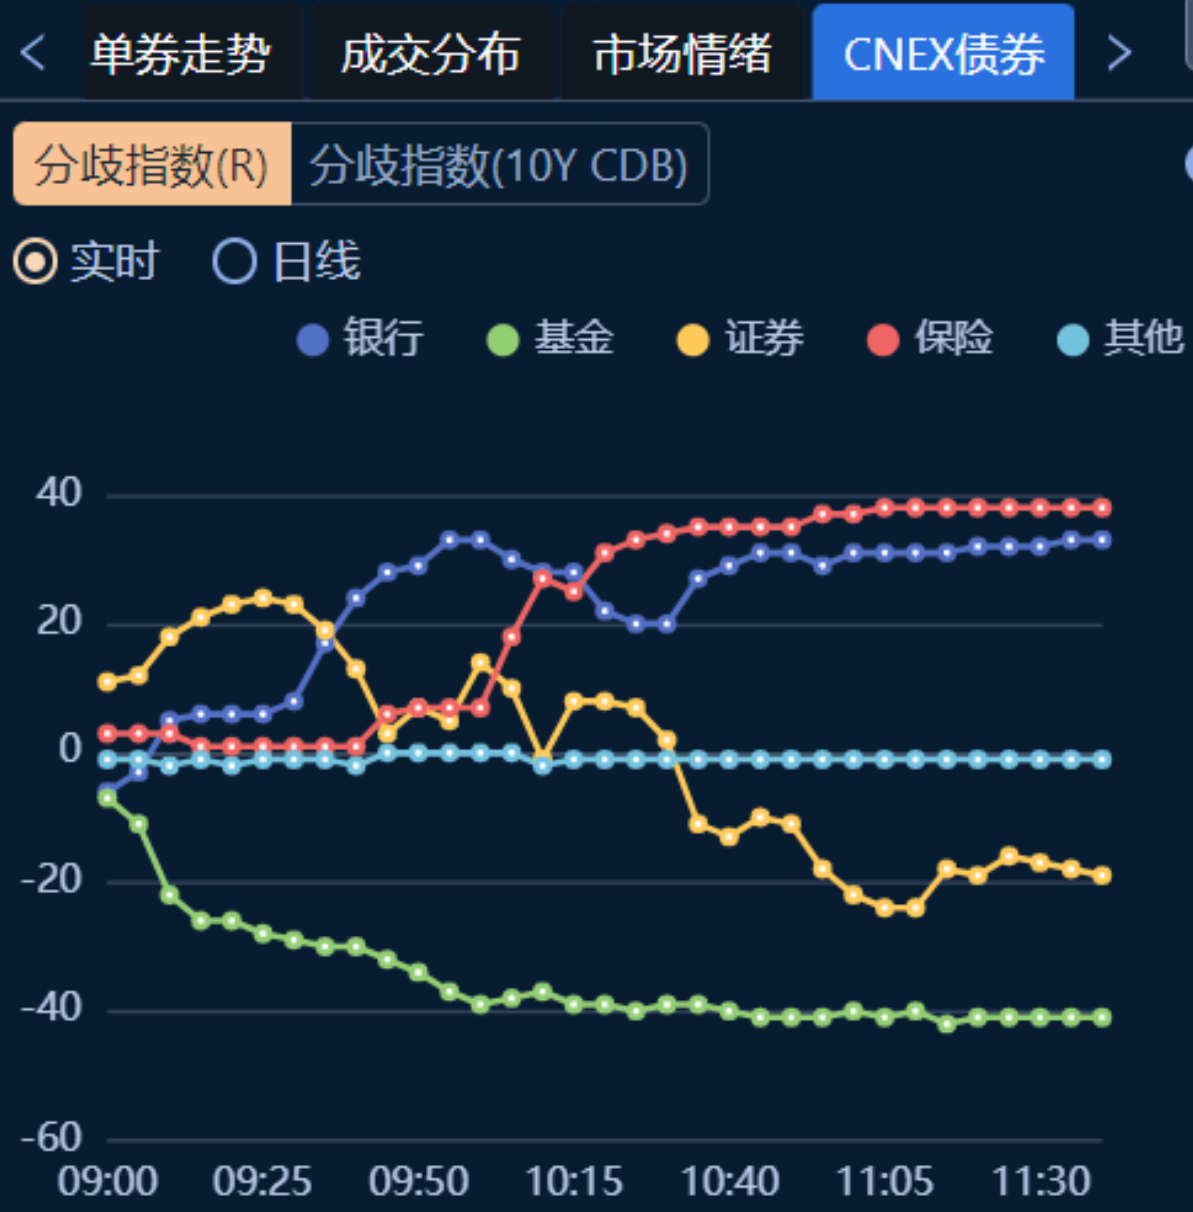Screen dimensions: 1193x1212
Task: Open the 单券走势 tab
Action: (x=181, y=53)
